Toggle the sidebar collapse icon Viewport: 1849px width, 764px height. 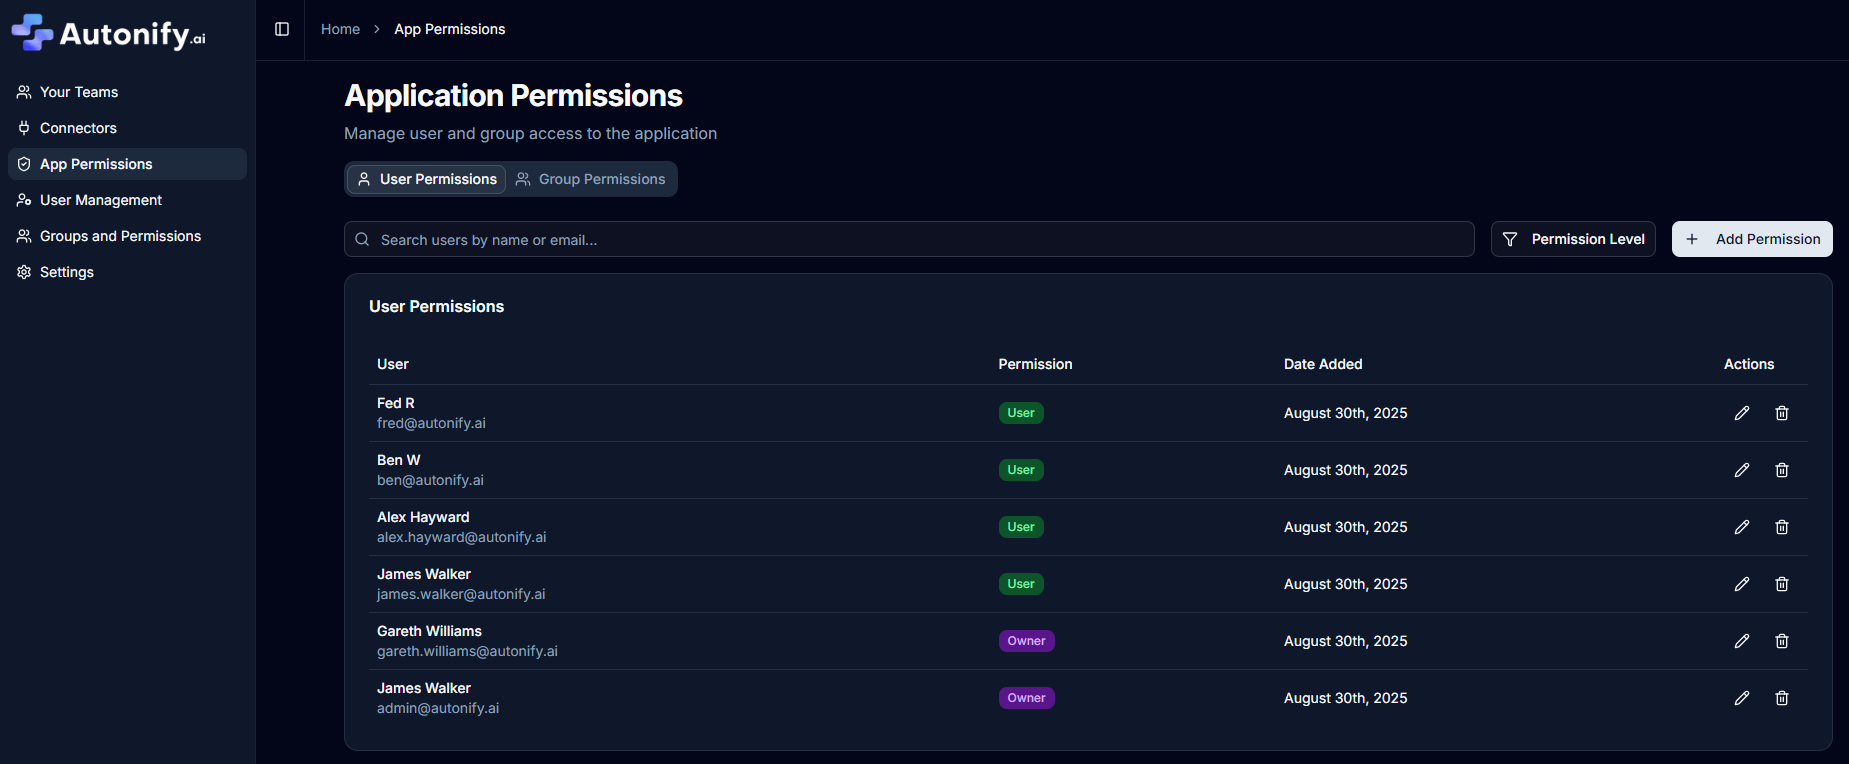[282, 29]
